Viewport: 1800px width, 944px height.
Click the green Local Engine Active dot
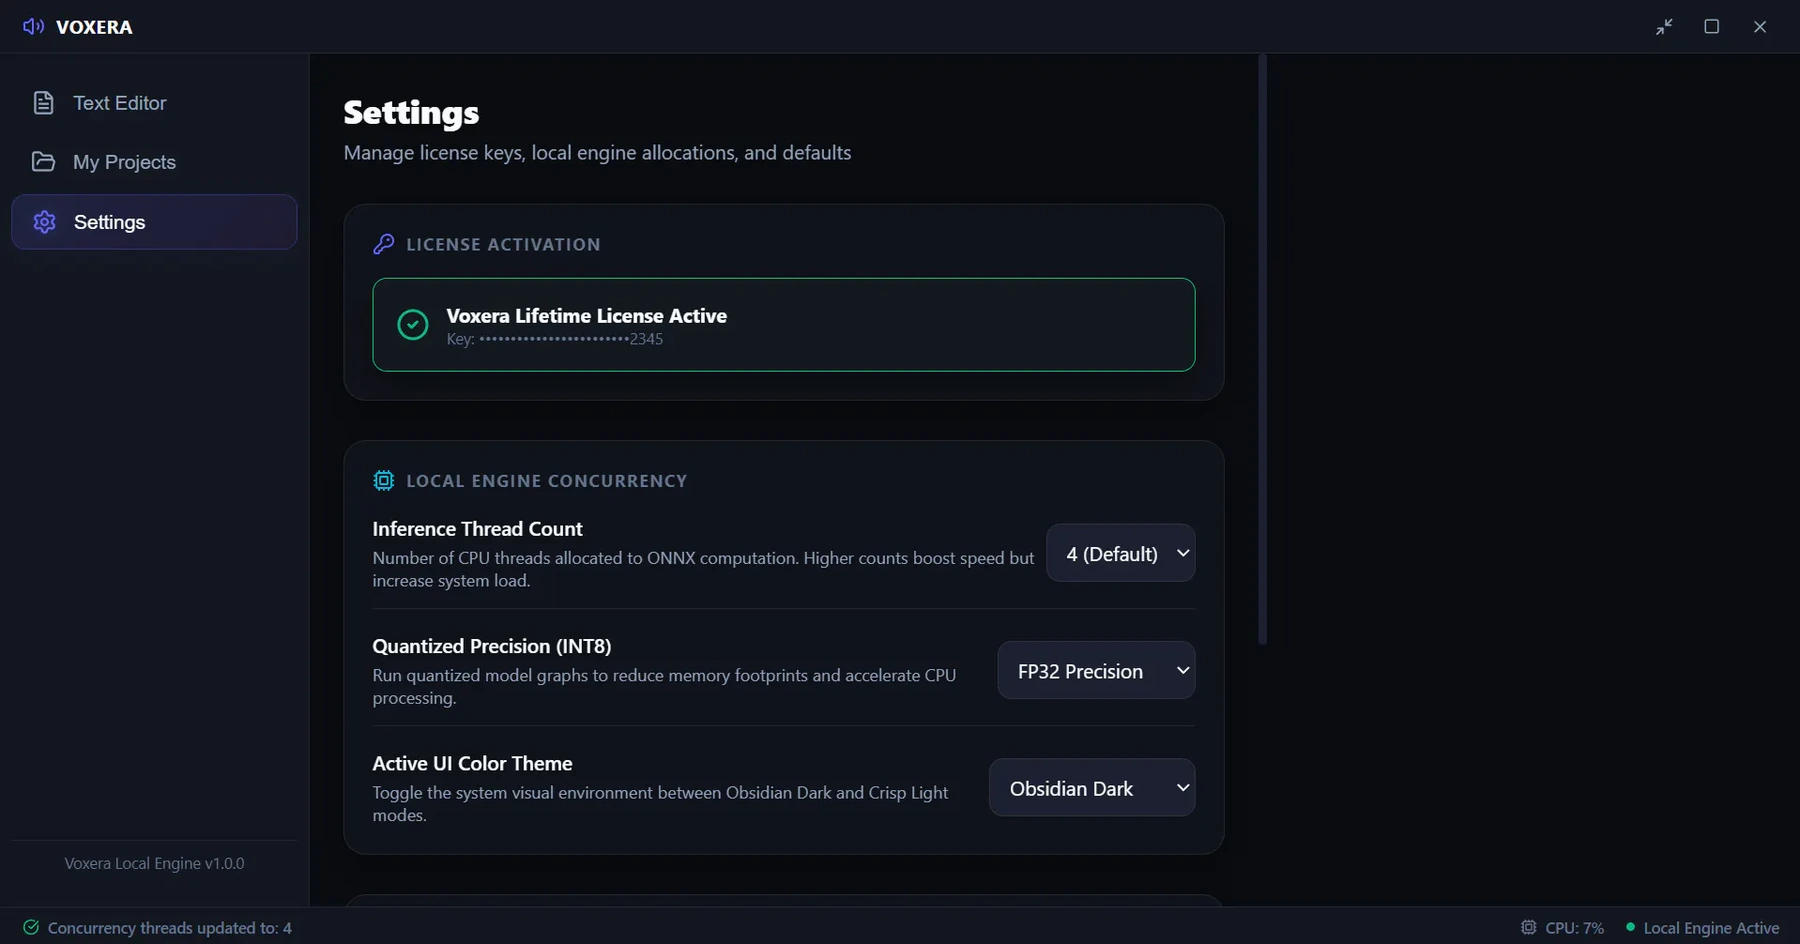click(x=1630, y=927)
